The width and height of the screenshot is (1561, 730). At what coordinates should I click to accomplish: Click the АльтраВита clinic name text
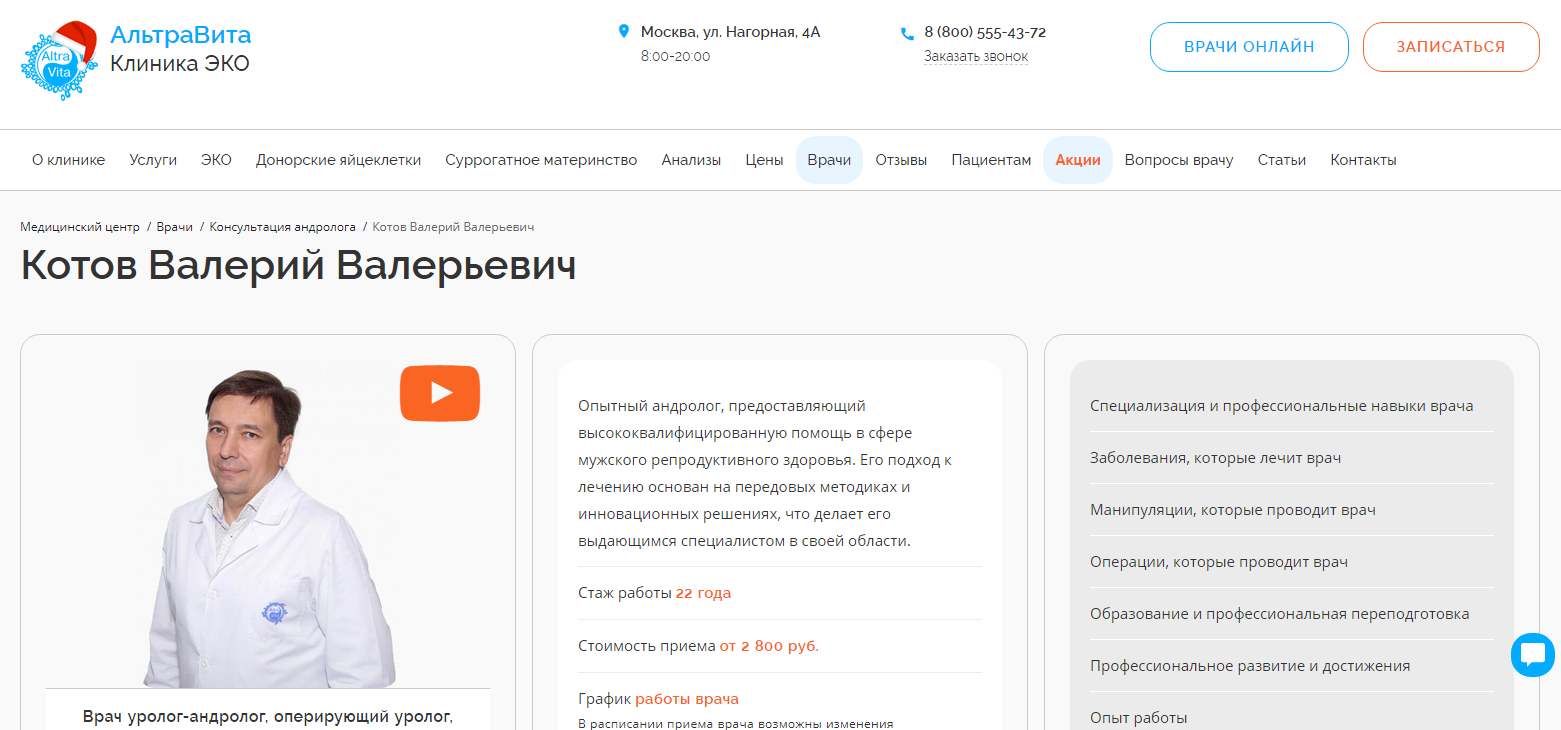180,35
